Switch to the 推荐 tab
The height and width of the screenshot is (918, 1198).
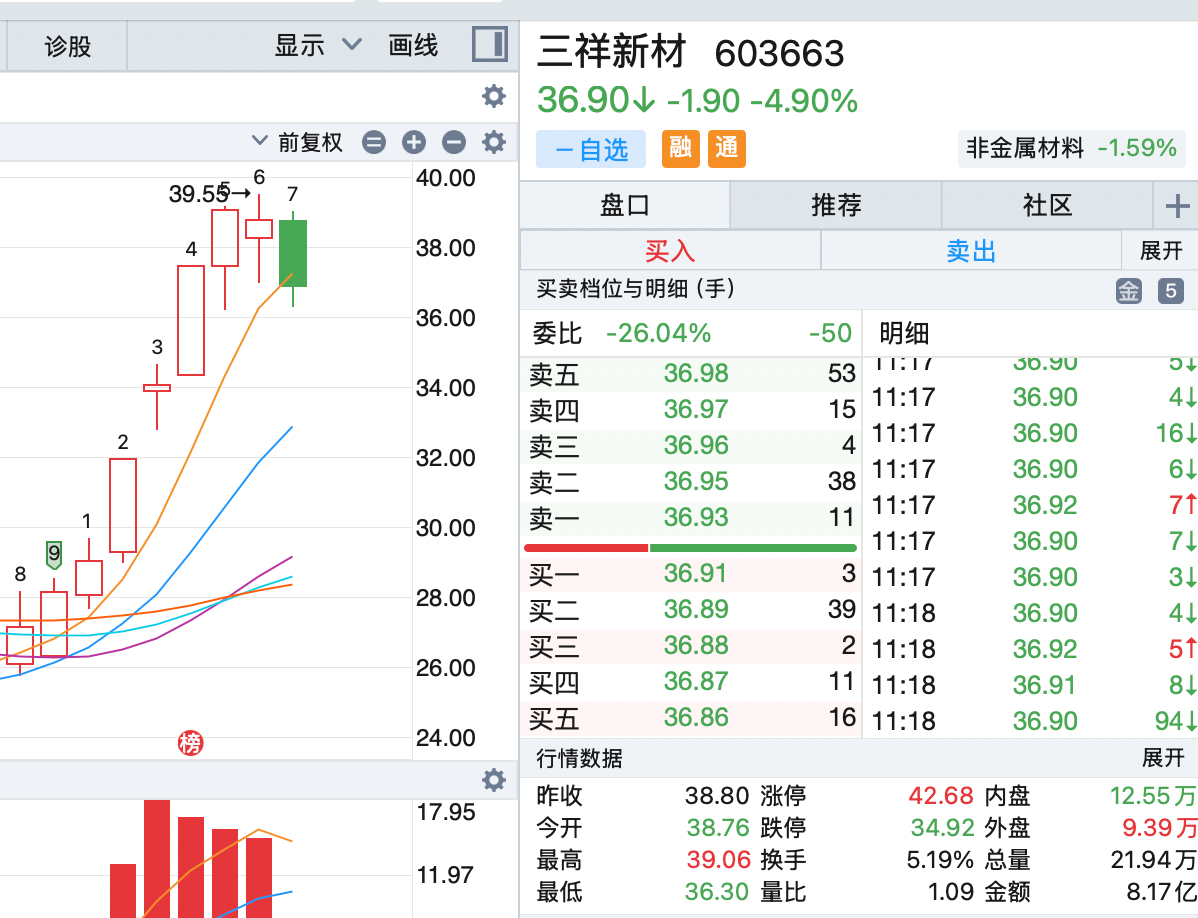(836, 205)
